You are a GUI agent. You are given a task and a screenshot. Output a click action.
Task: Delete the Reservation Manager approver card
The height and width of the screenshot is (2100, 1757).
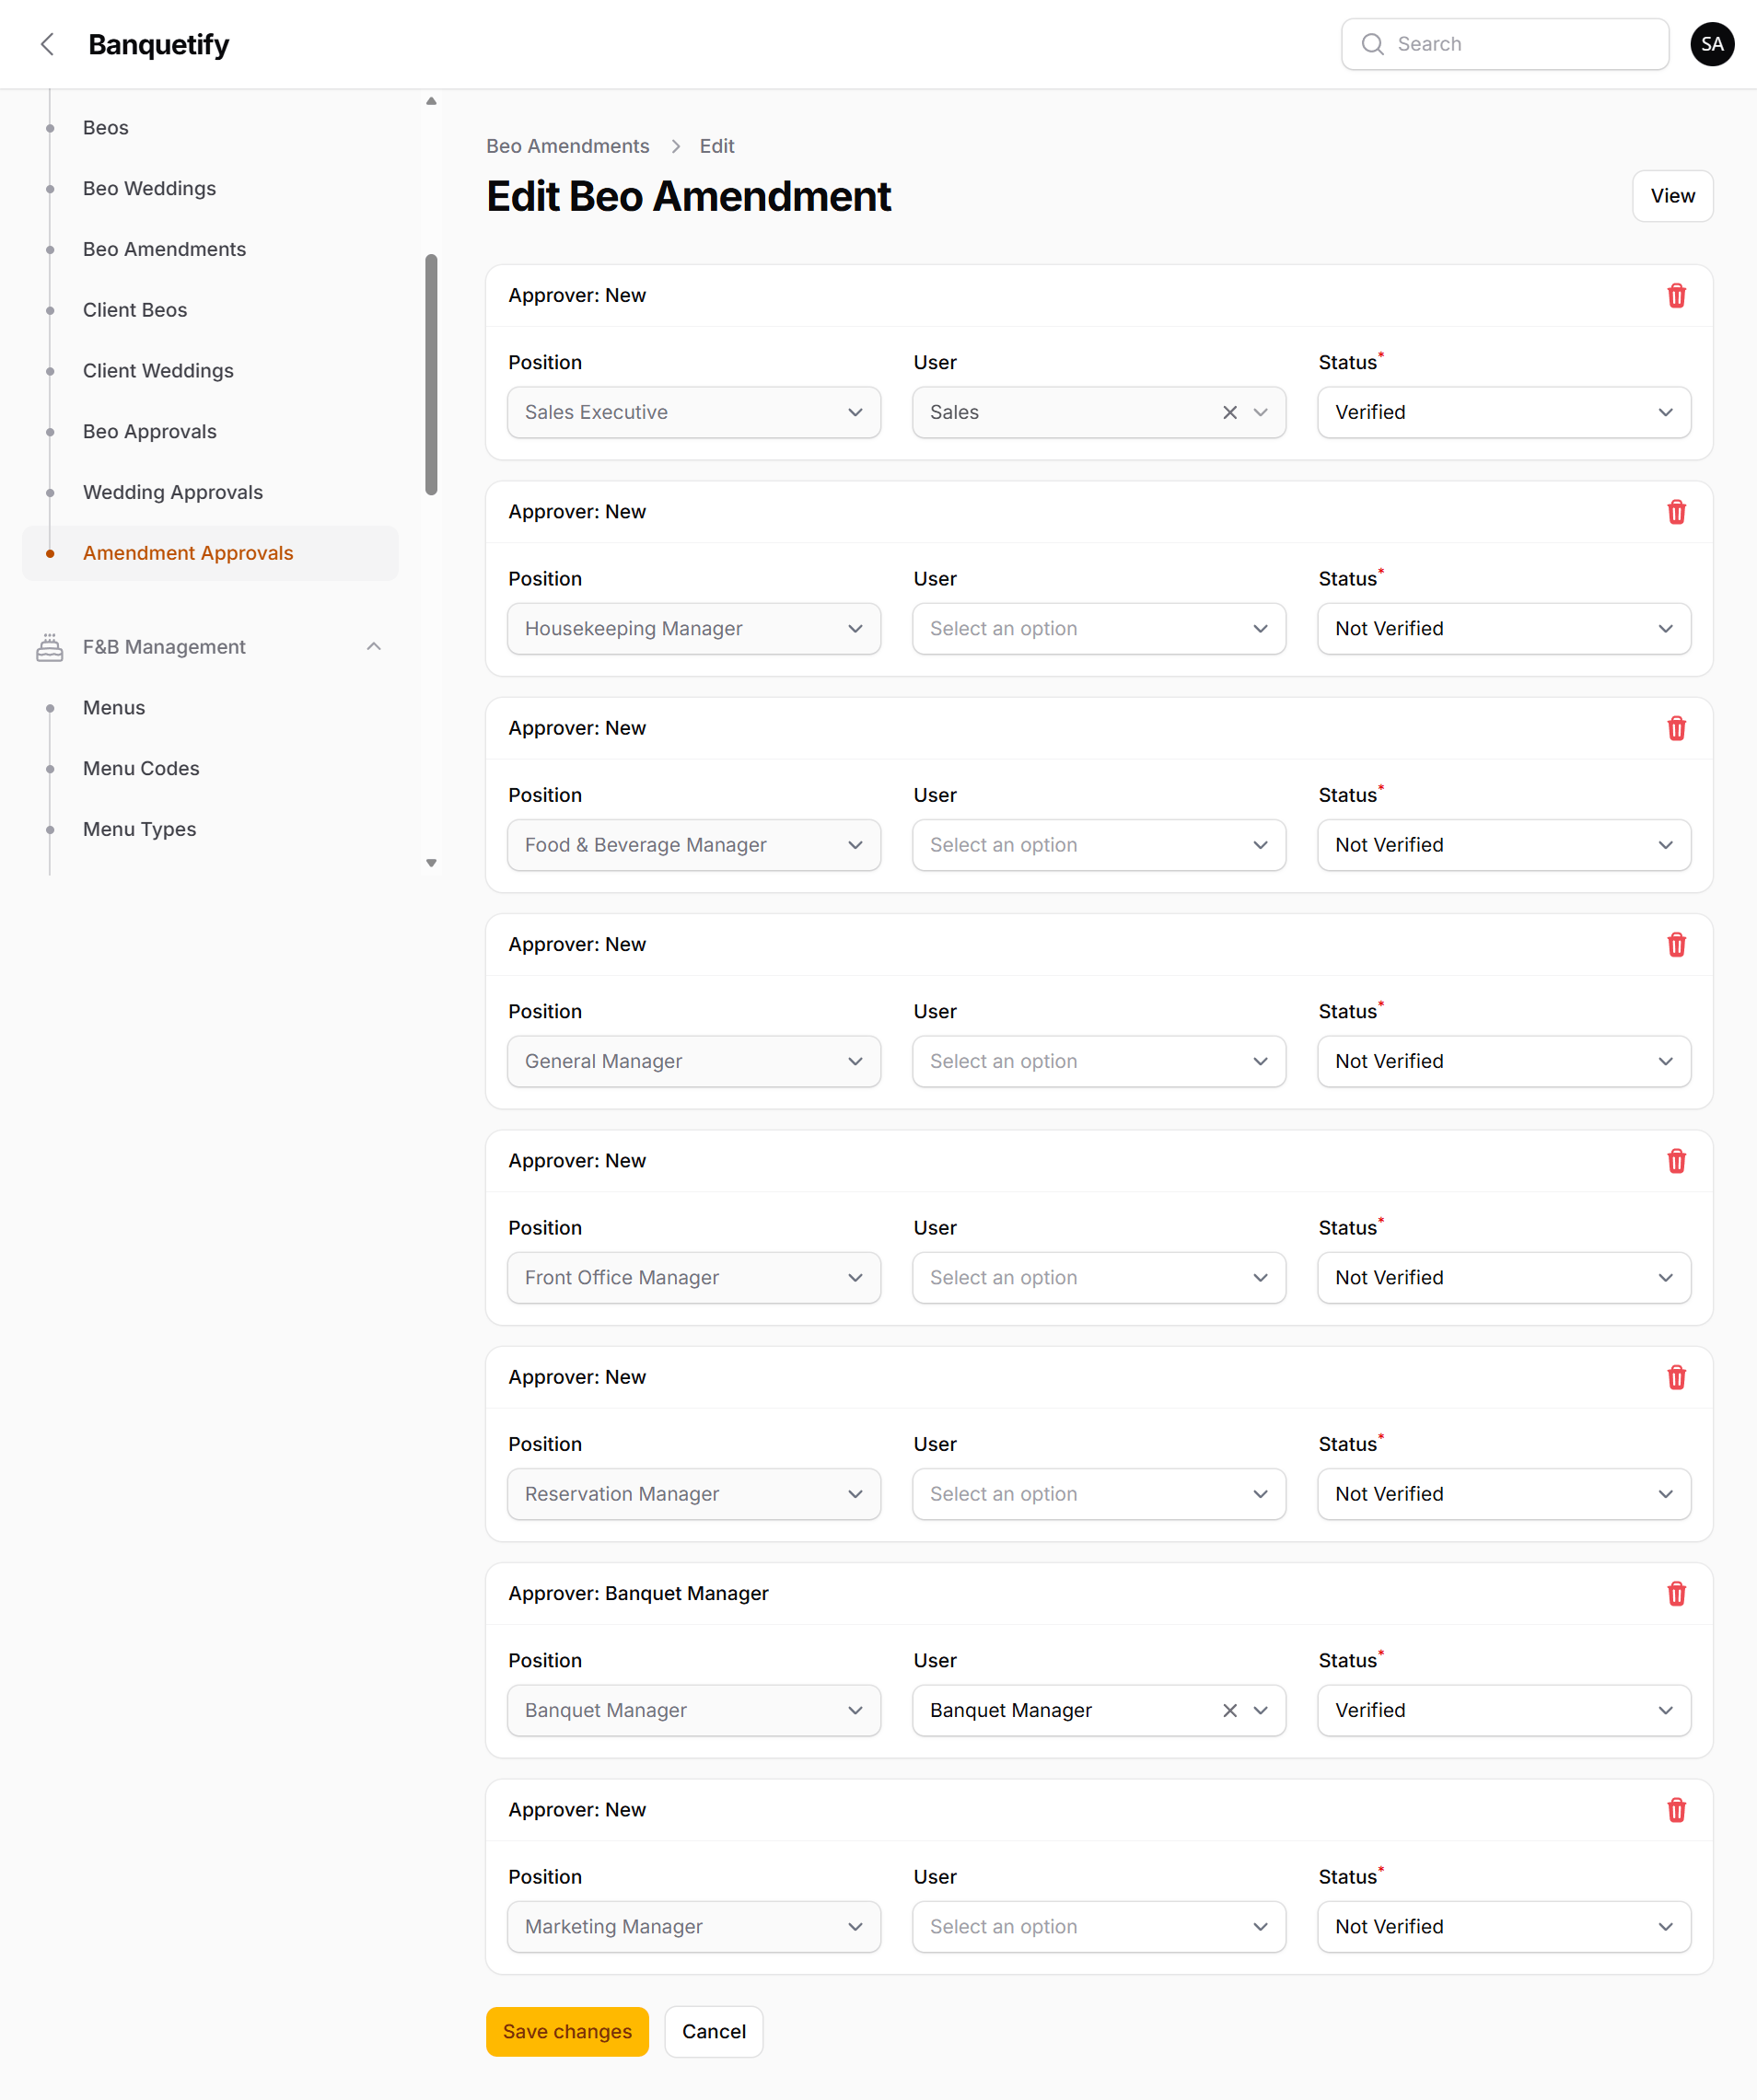point(1676,1377)
